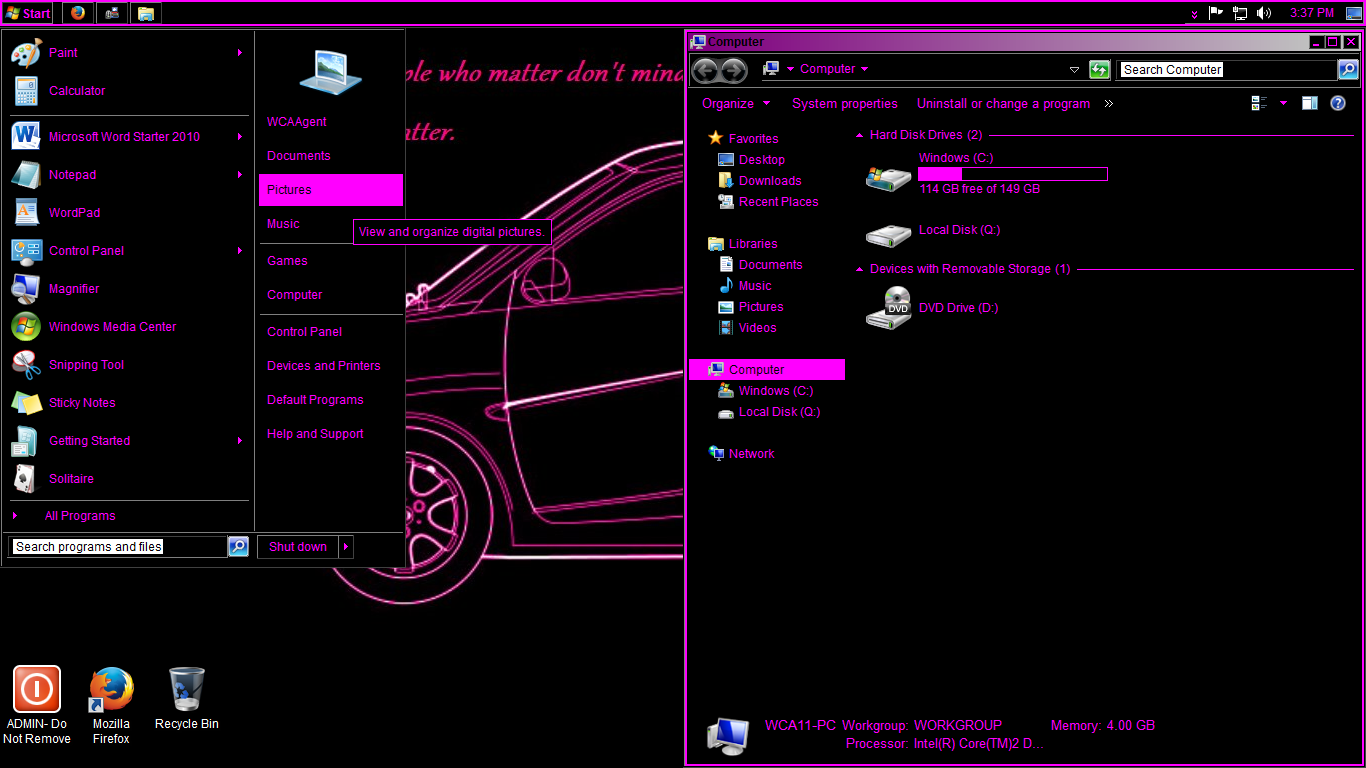Click the Windows (C:) space usage bar
The image size is (1366, 768).
pyautogui.click(x=1012, y=174)
